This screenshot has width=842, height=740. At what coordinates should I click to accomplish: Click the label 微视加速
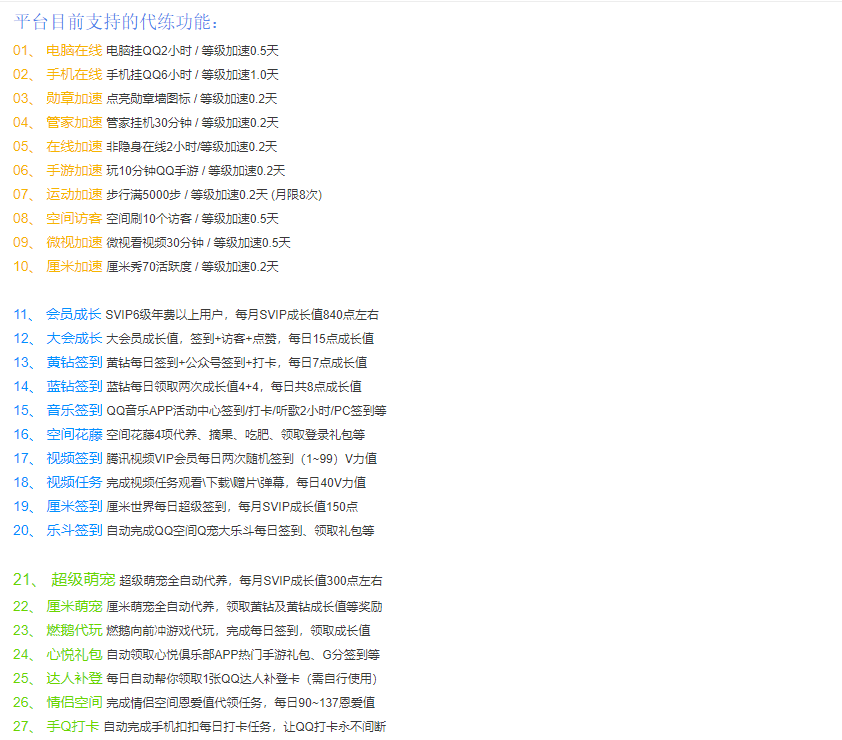click(74, 242)
